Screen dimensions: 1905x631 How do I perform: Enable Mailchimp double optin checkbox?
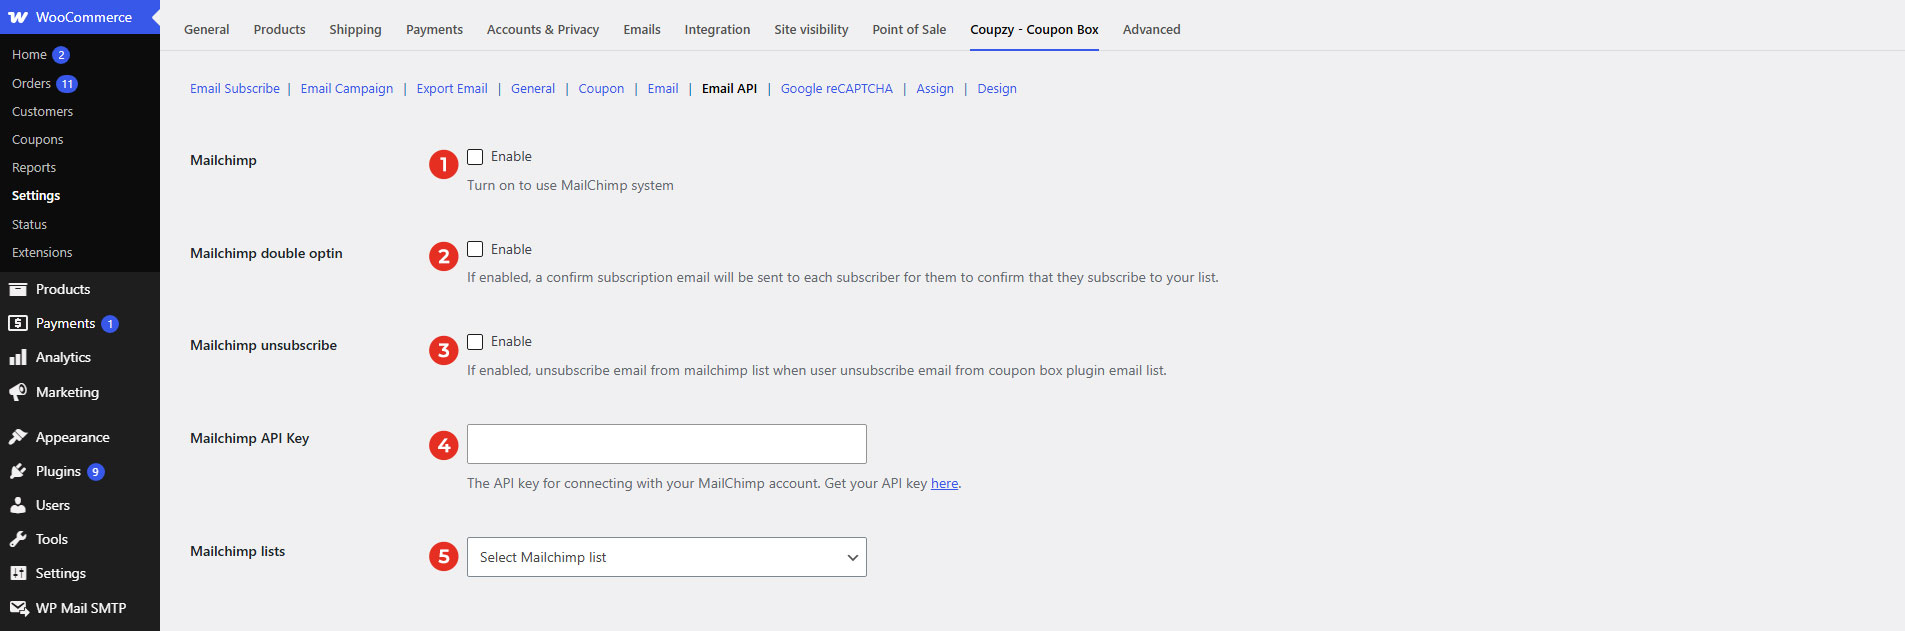pos(475,249)
